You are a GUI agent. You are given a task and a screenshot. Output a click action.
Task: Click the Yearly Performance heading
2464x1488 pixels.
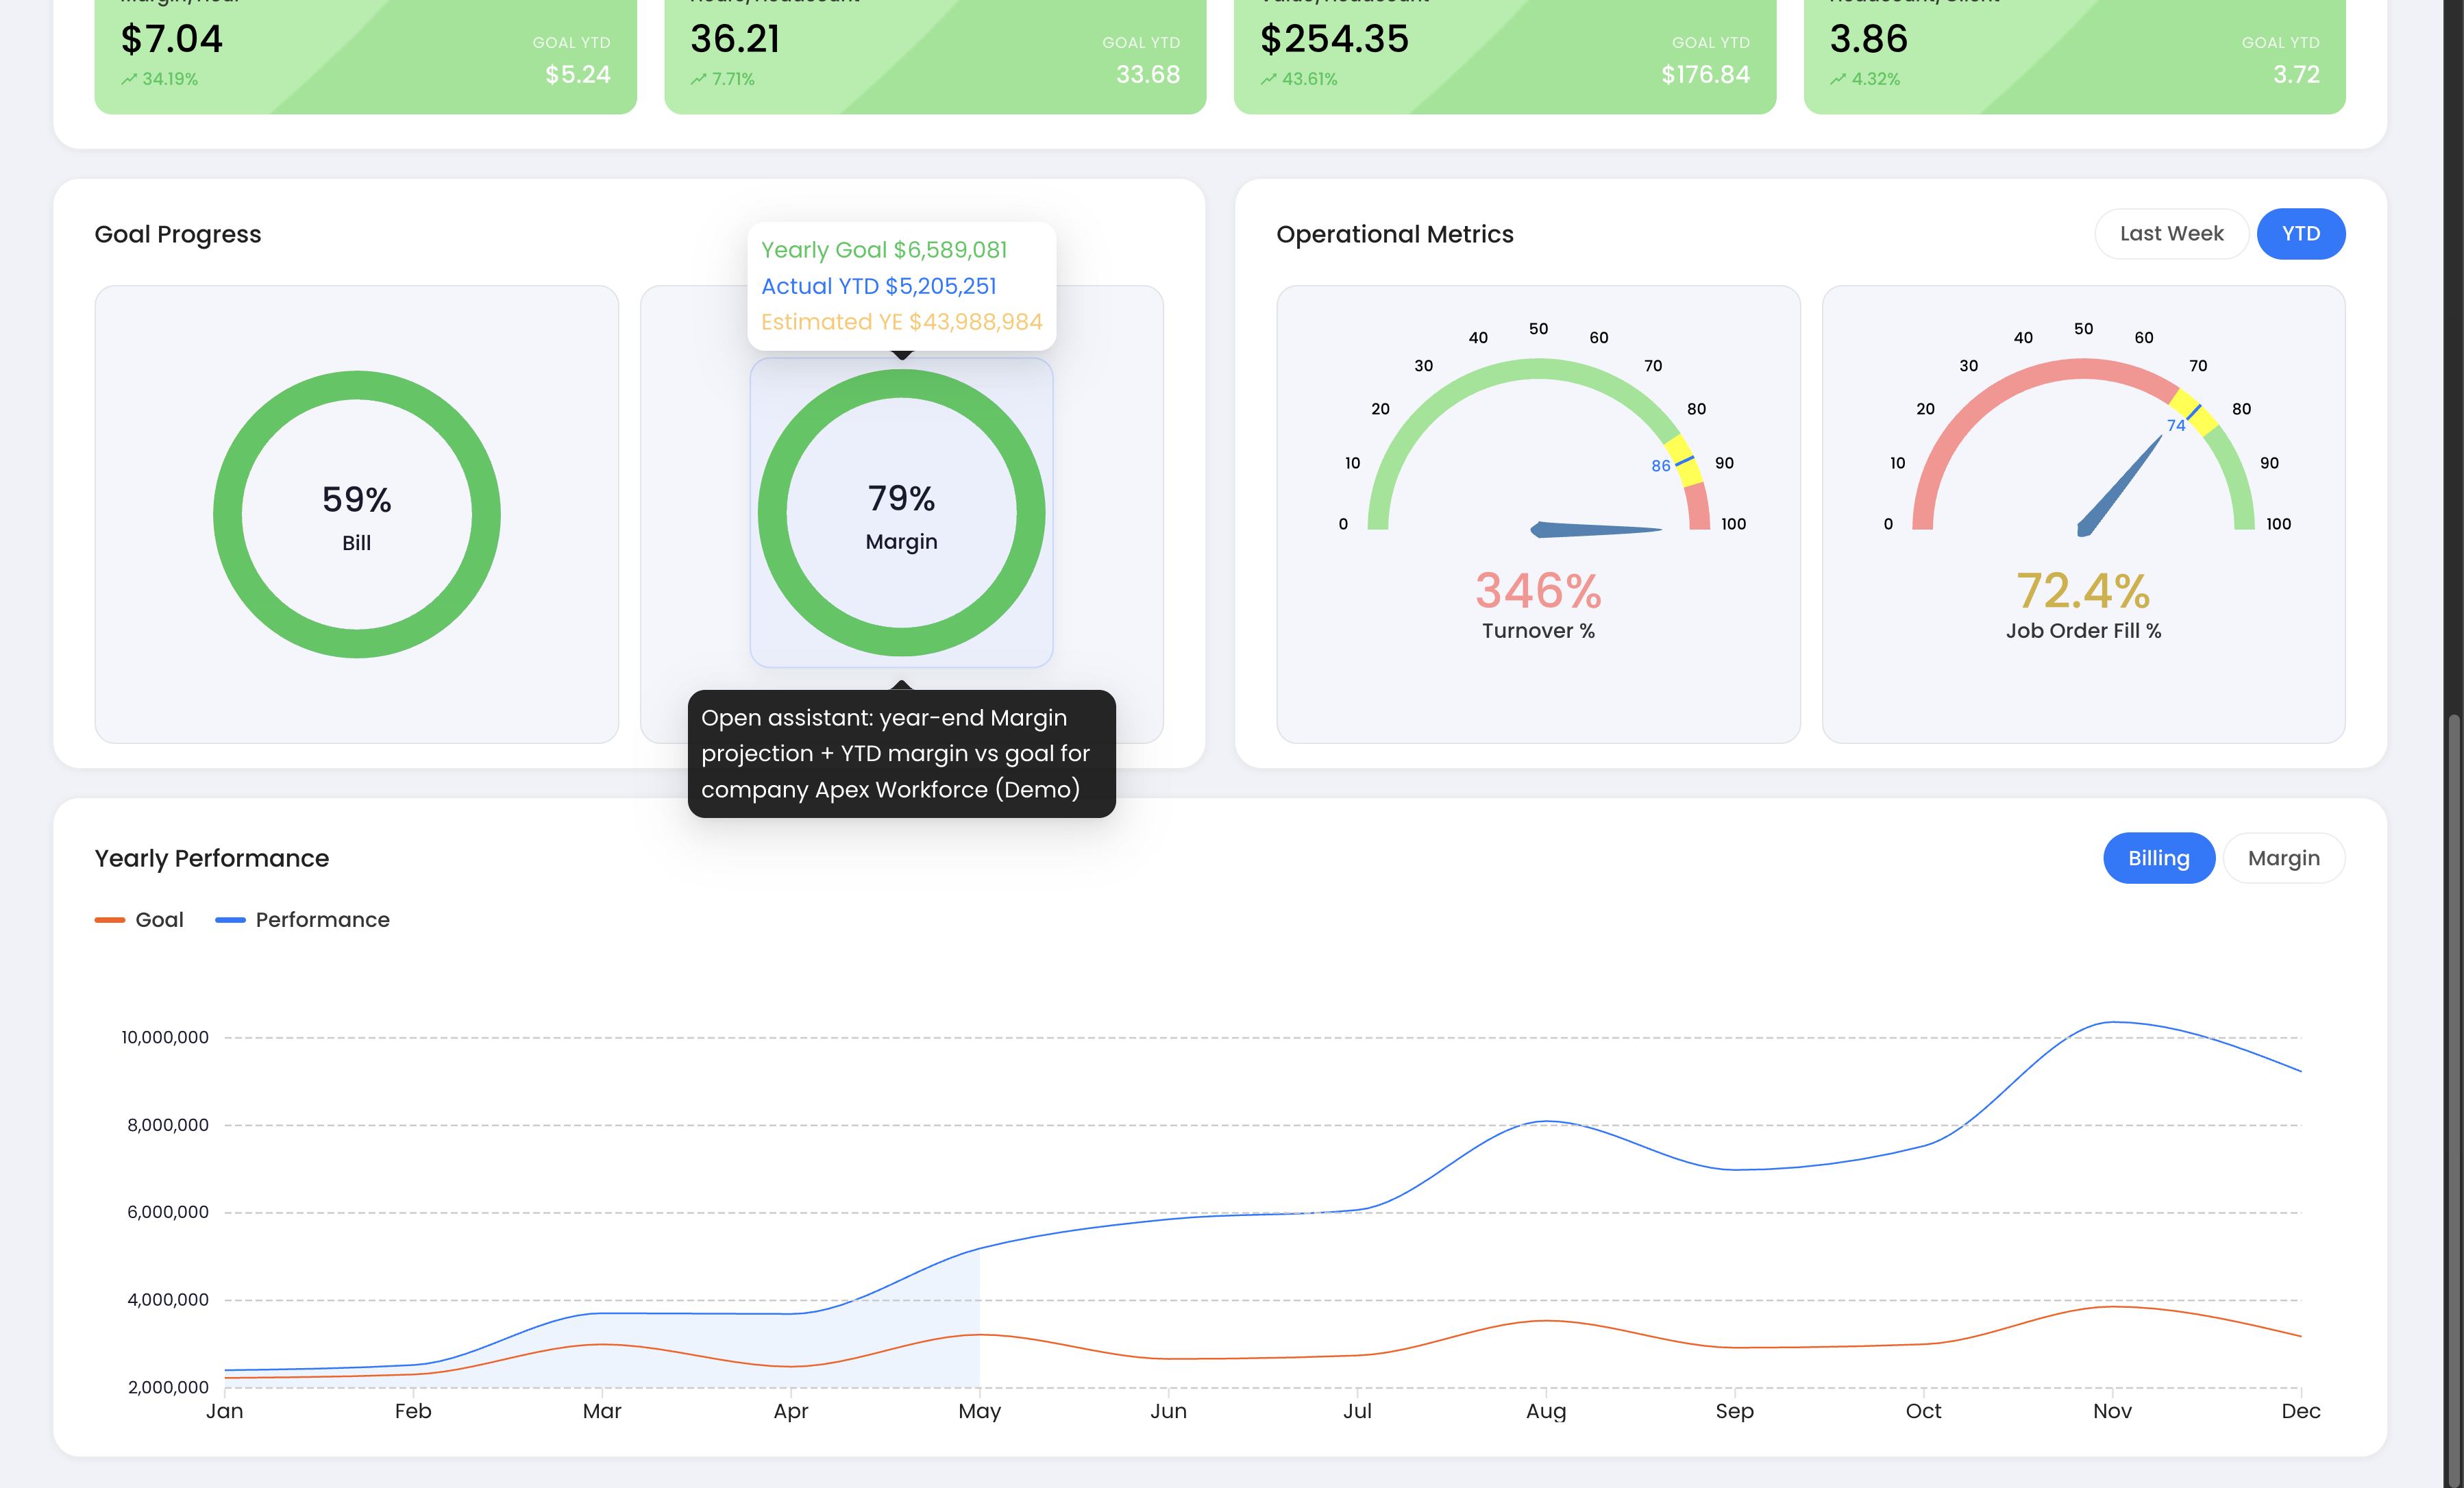point(212,858)
